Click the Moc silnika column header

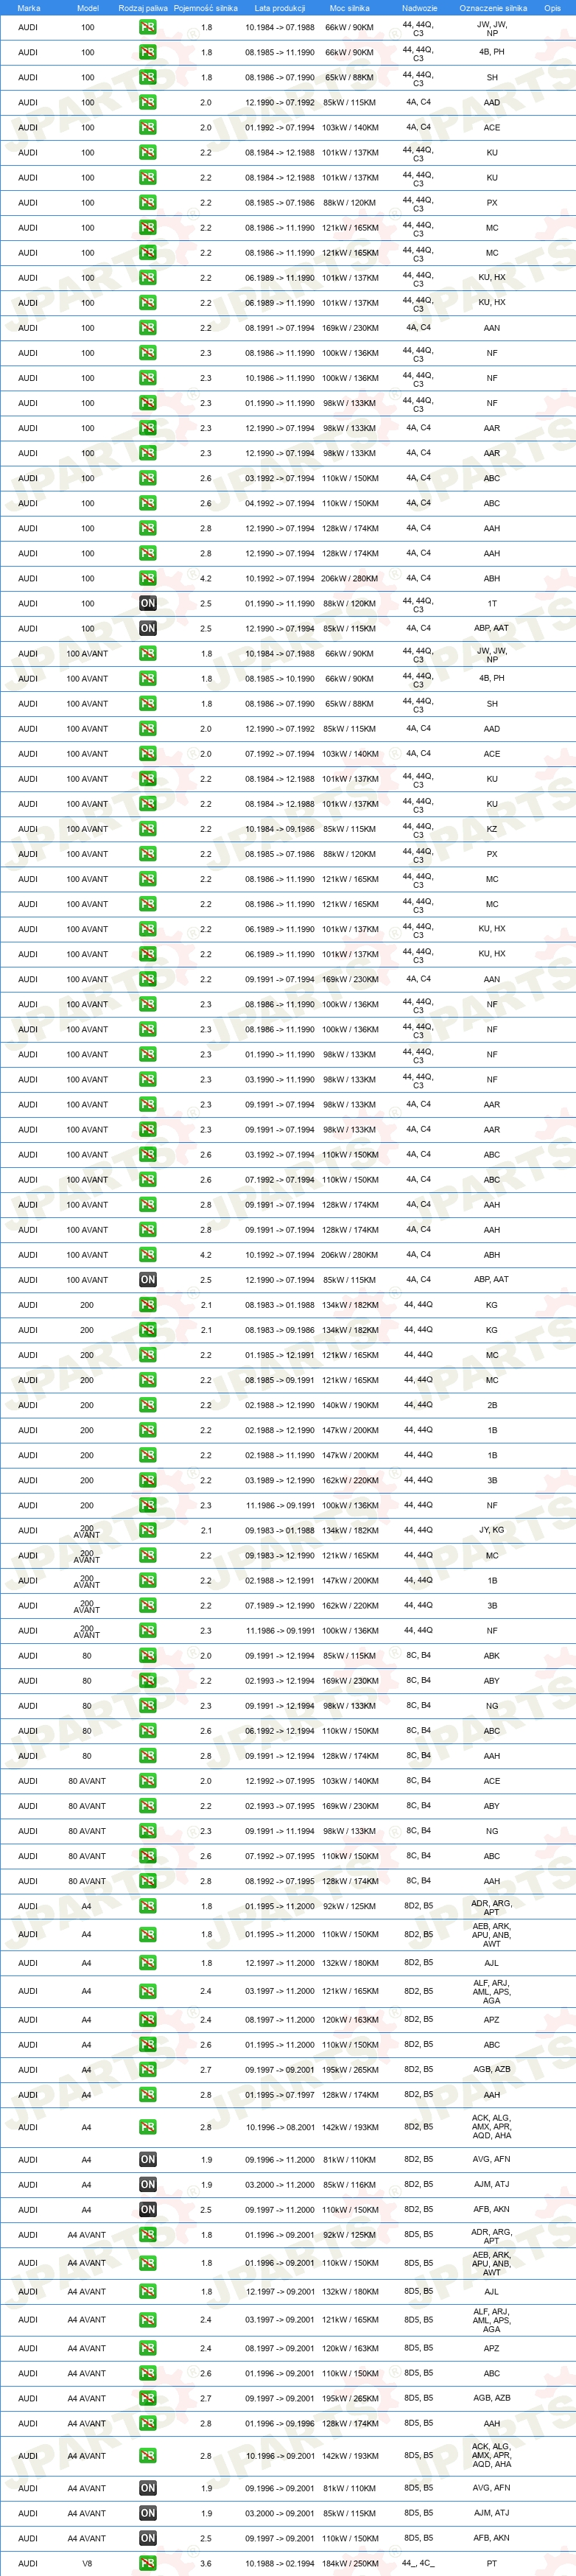point(350,8)
